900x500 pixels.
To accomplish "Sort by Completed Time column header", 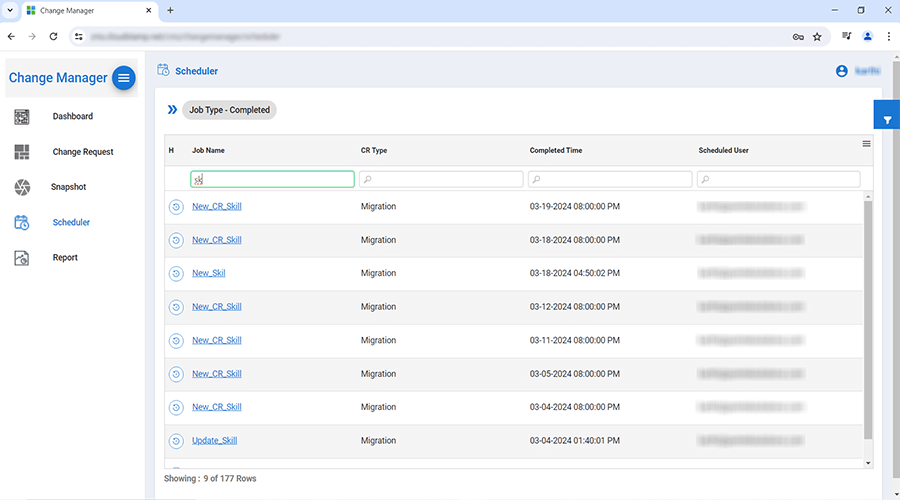I will 556,150.
